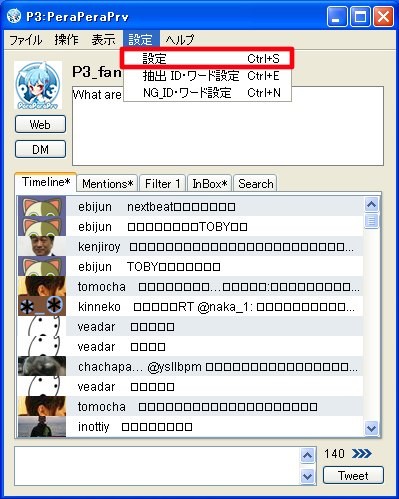The height and width of the screenshot is (499, 399).
Task: Switch to the InBox tab
Action: point(209,183)
